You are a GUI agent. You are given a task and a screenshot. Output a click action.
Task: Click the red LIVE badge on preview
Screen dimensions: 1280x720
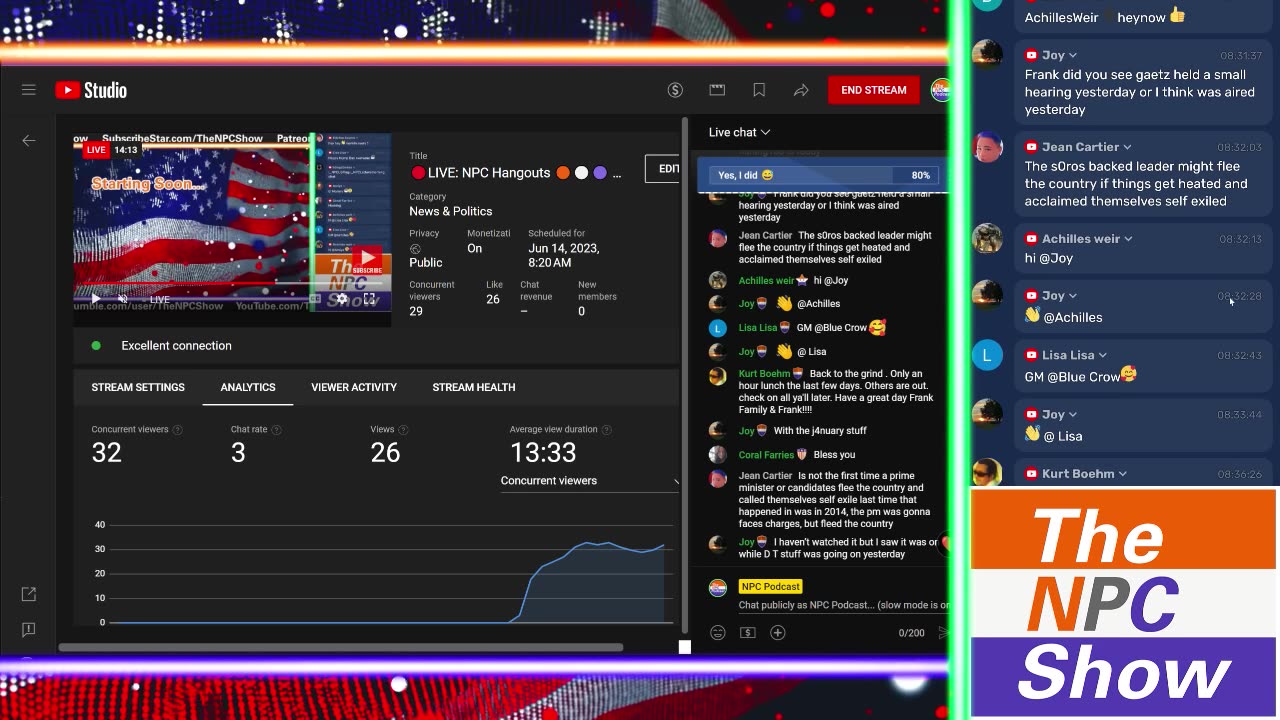(96, 150)
